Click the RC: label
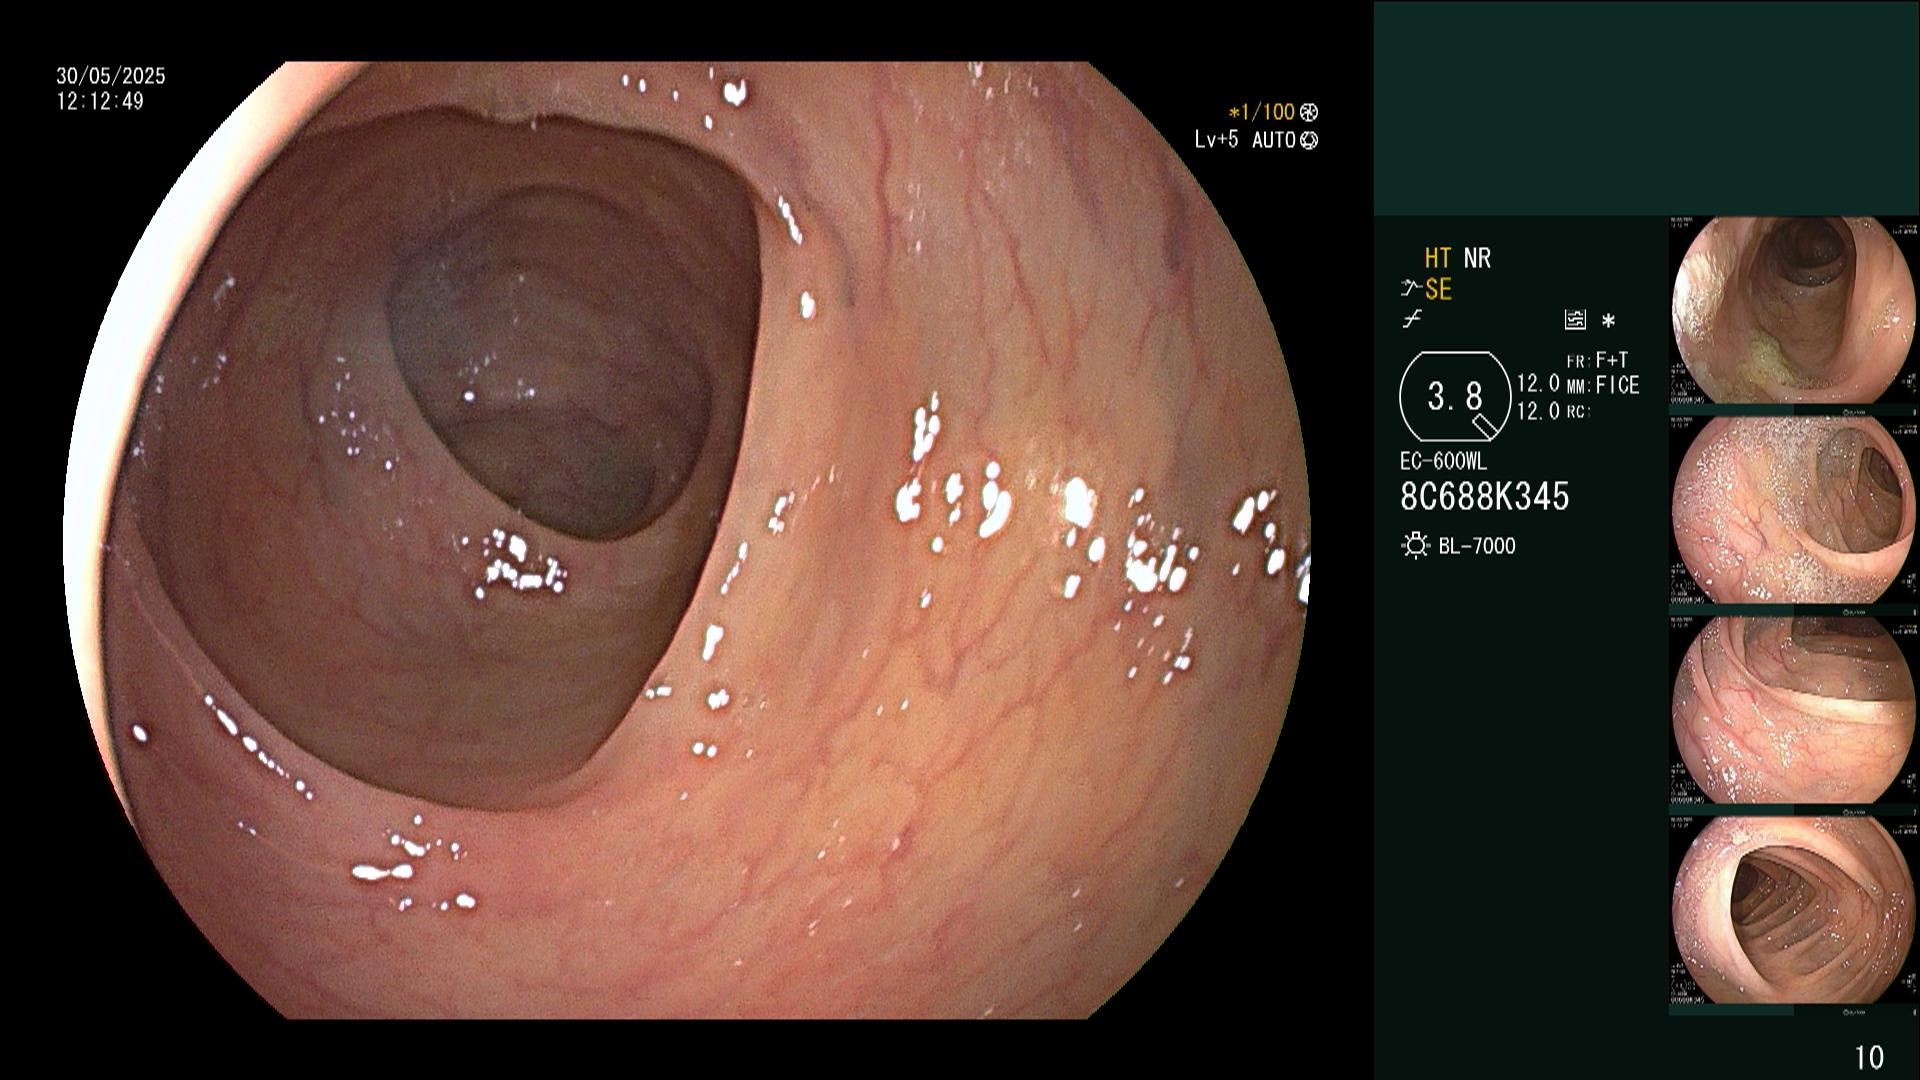The height and width of the screenshot is (1080, 1920). 1578,411
